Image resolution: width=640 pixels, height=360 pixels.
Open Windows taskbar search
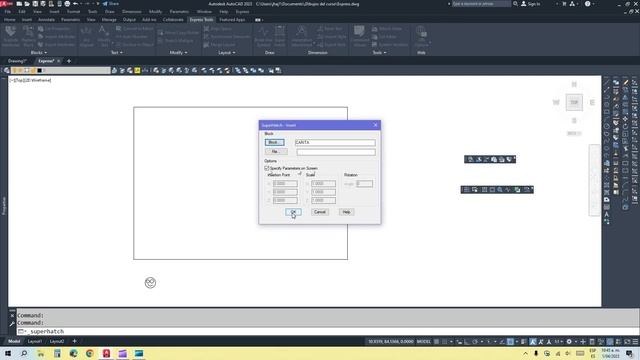(24, 353)
